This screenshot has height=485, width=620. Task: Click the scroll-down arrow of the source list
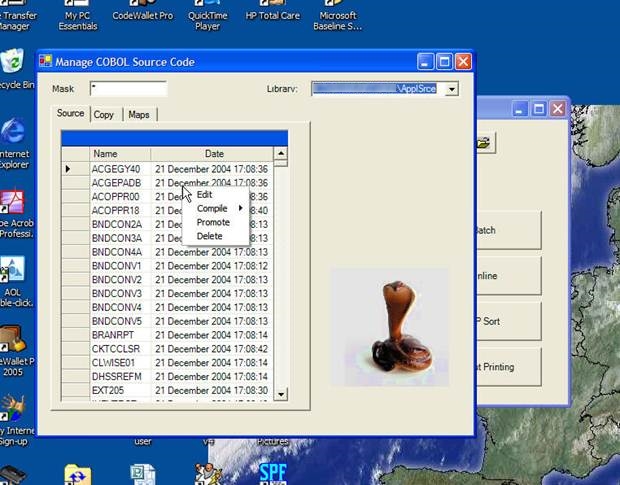pos(280,394)
